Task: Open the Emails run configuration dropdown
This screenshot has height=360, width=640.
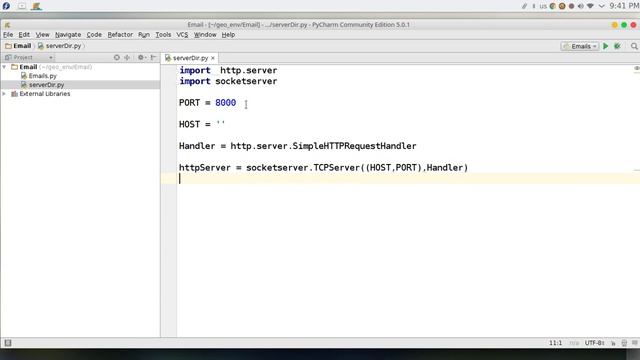Action: pos(580,46)
